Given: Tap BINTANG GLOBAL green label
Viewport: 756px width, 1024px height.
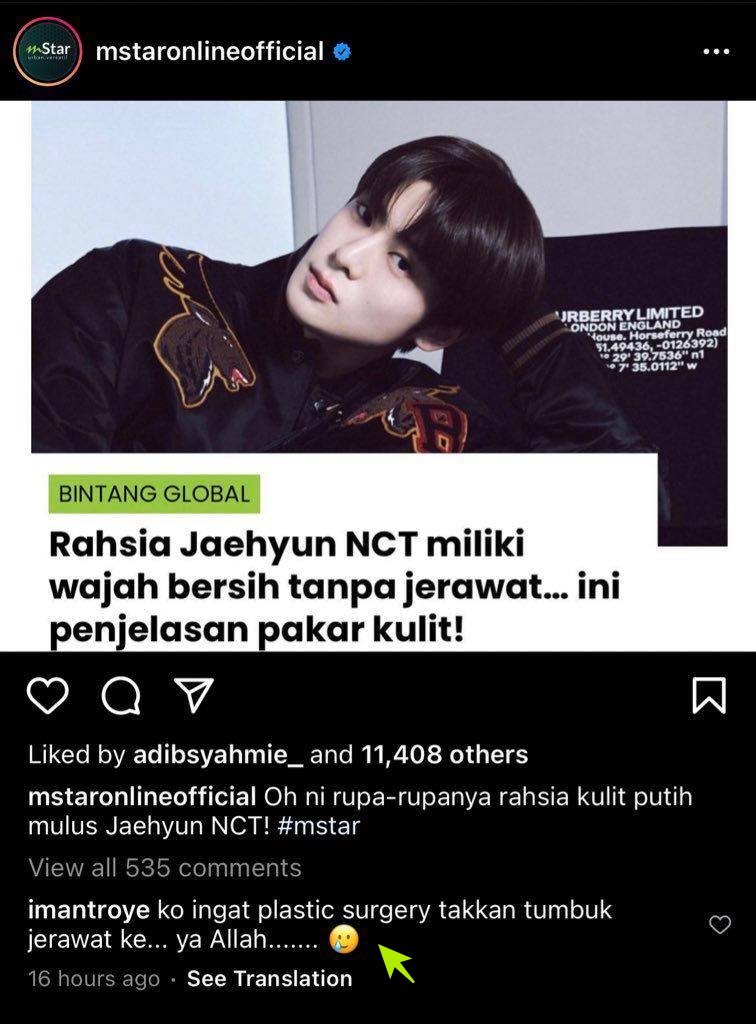Looking at the screenshot, I should coord(154,494).
